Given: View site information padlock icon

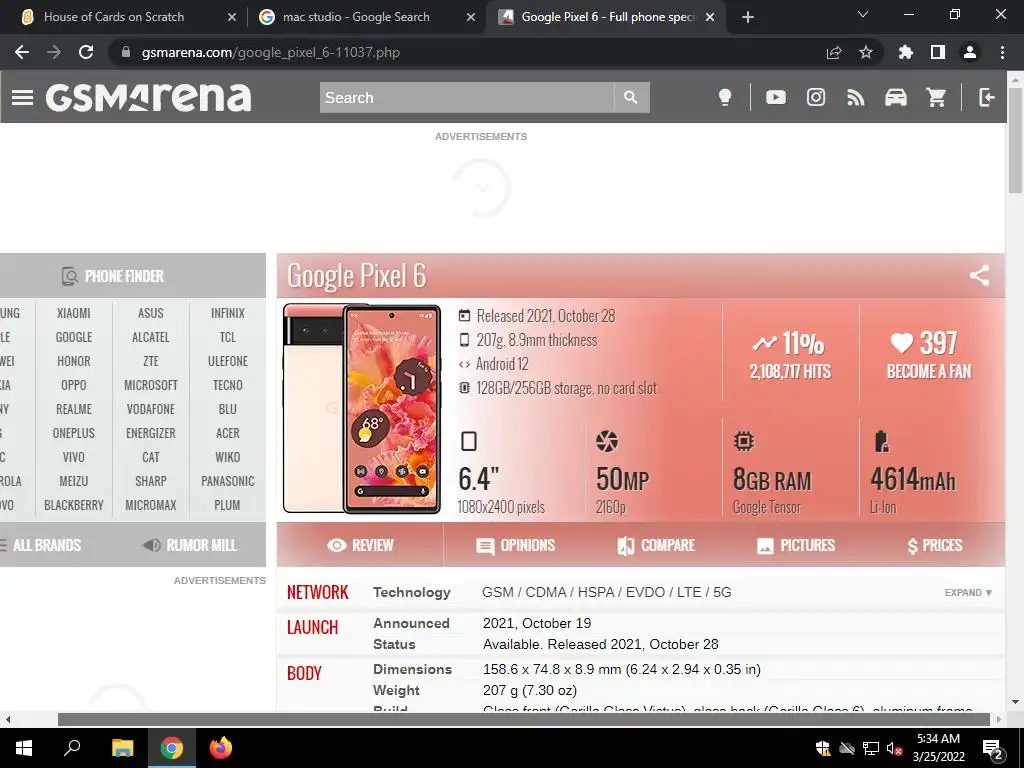Looking at the screenshot, I should (x=126, y=52).
